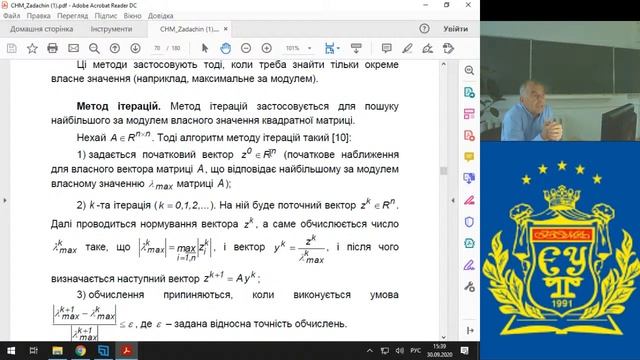This screenshot has height=360, width=640.
Task: Print the document using the printer icon
Action: [x=52, y=48]
